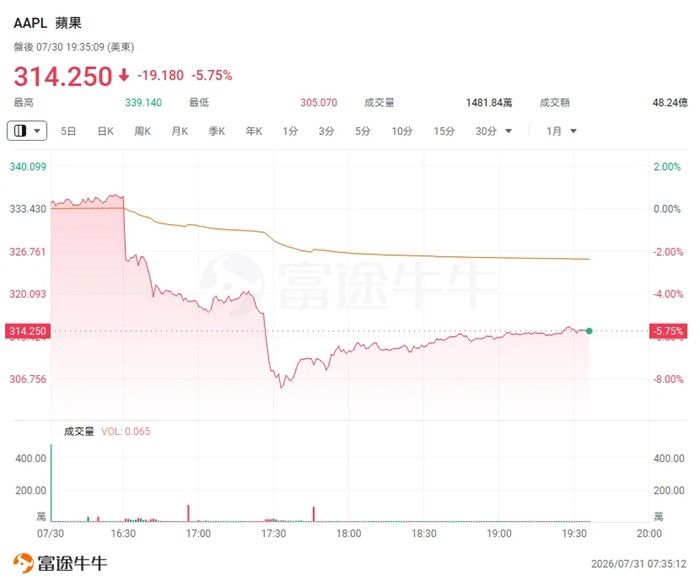Screen dimensions: 700x586
Task: Pick the 15分 interval option
Action: 444,131
